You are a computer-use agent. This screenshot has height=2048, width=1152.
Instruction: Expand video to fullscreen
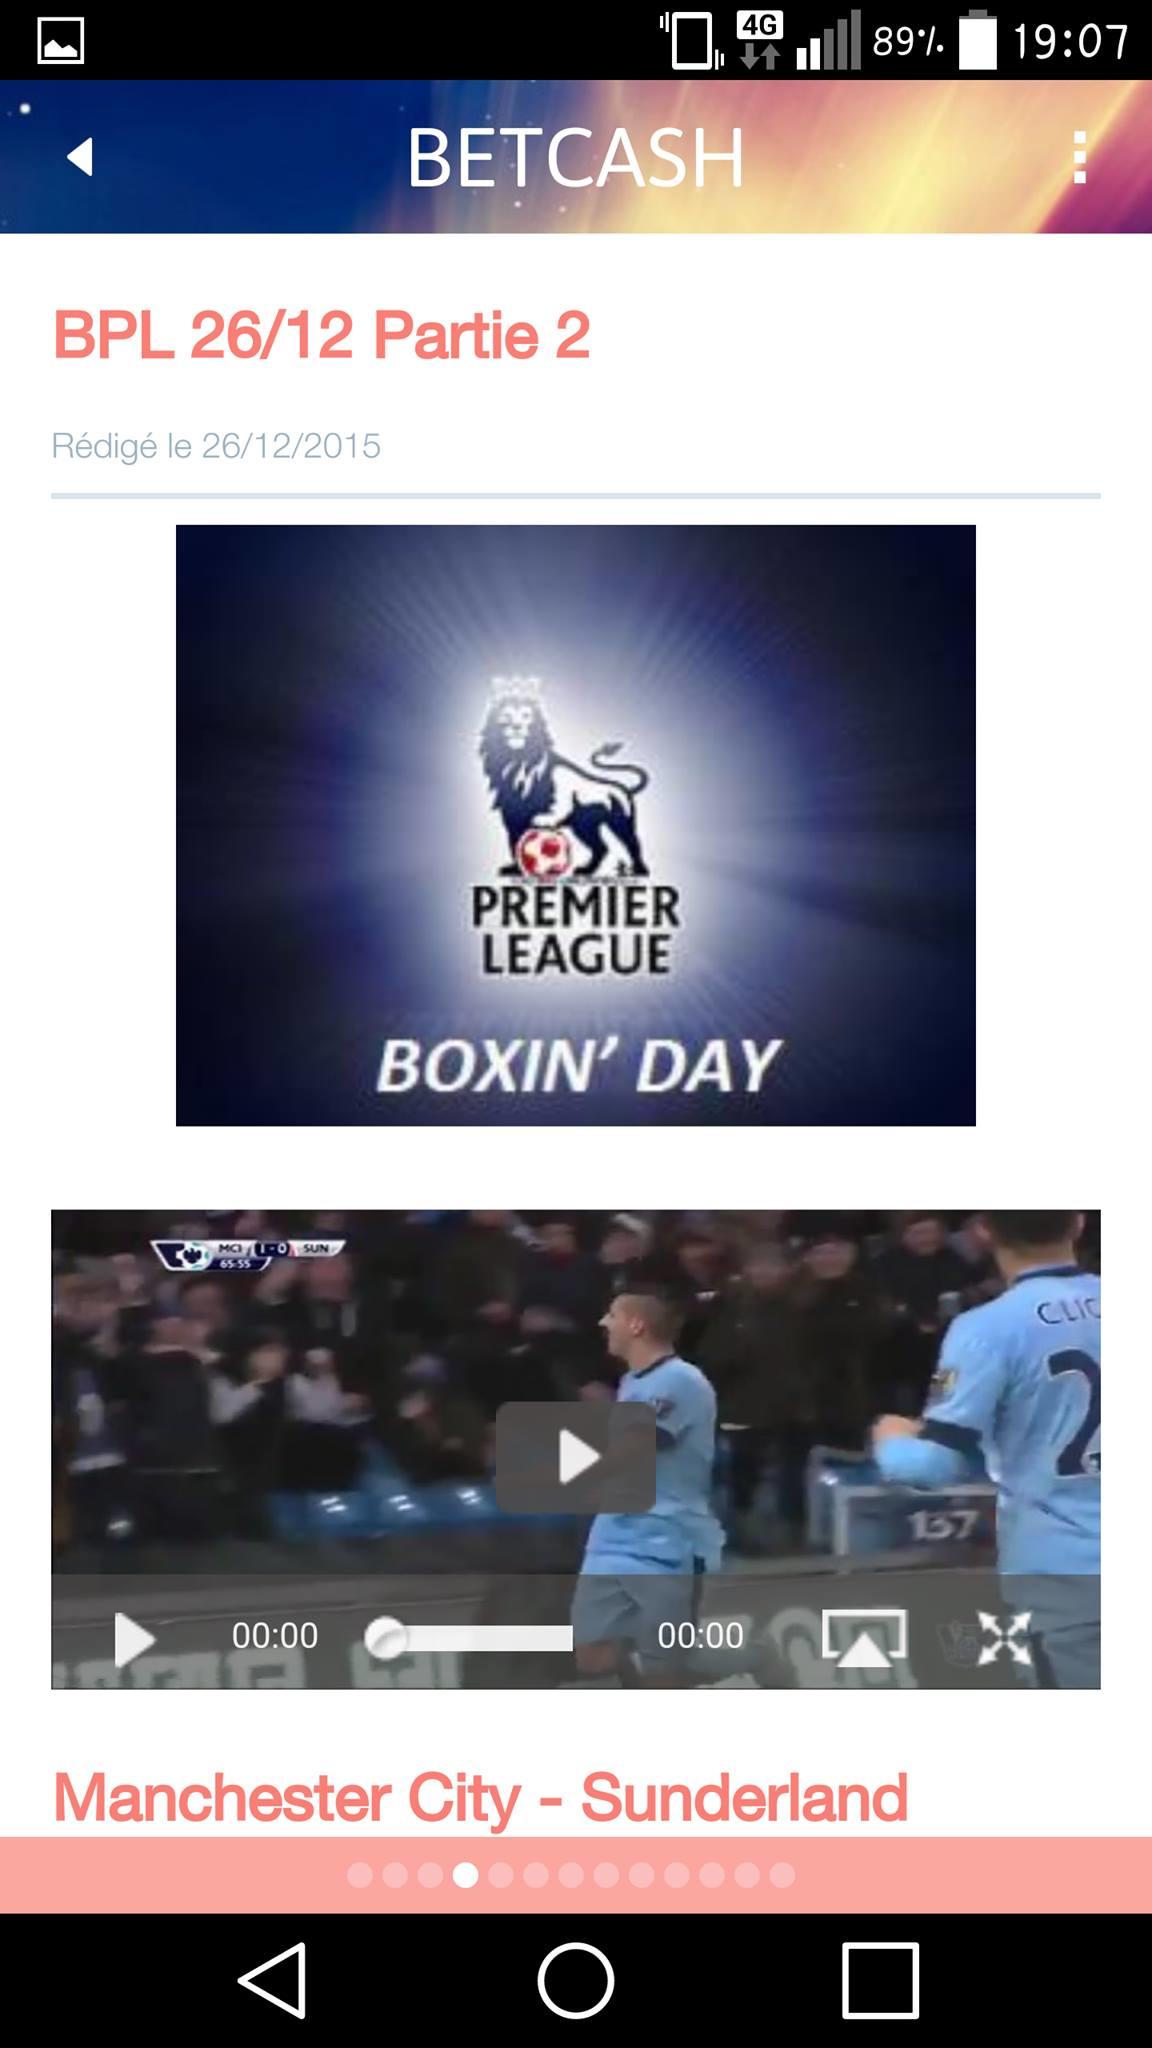pyautogui.click(x=1004, y=1638)
